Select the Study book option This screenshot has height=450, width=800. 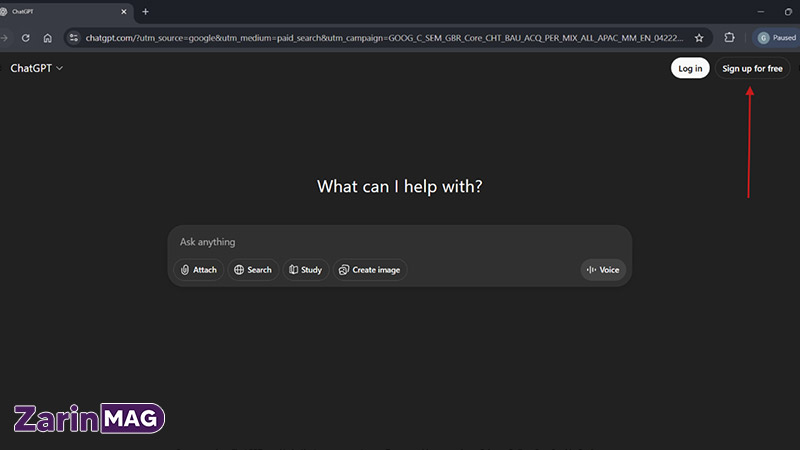click(306, 270)
